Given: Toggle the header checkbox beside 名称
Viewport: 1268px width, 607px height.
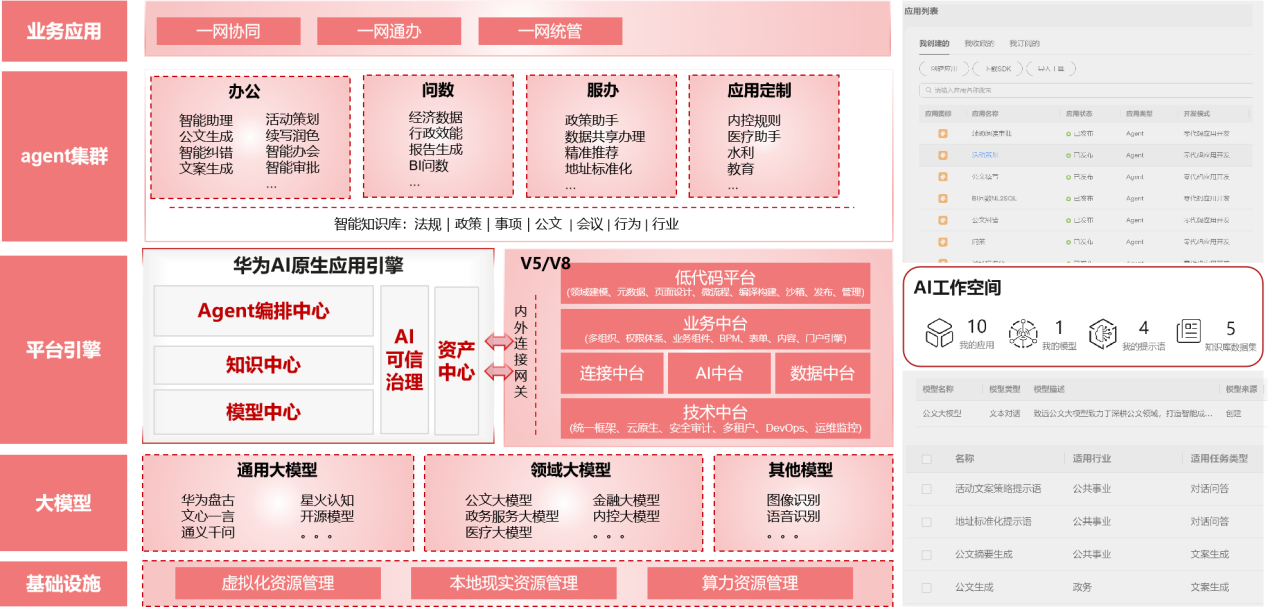Looking at the screenshot, I should pos(927,459).
